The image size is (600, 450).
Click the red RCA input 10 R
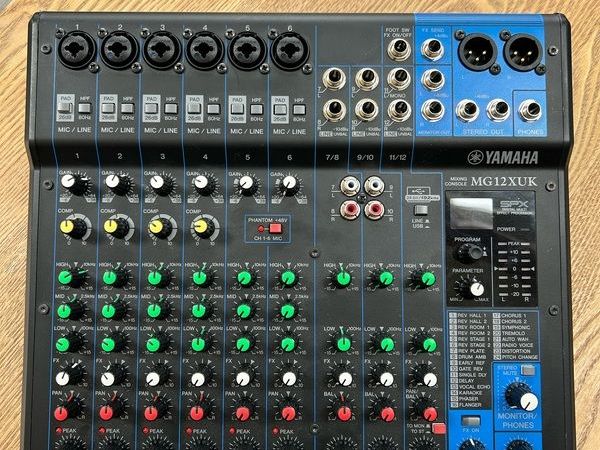[x=374, y=210]
